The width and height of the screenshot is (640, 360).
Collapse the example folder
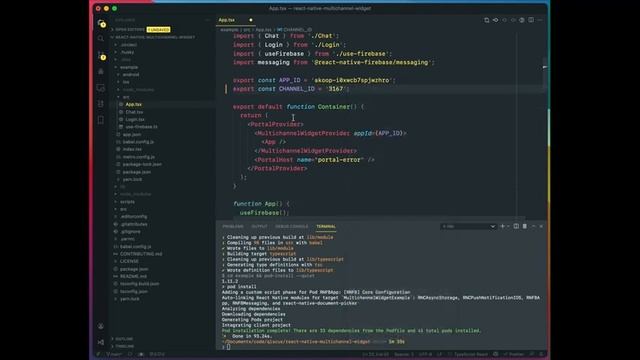[x=129, y=67]
